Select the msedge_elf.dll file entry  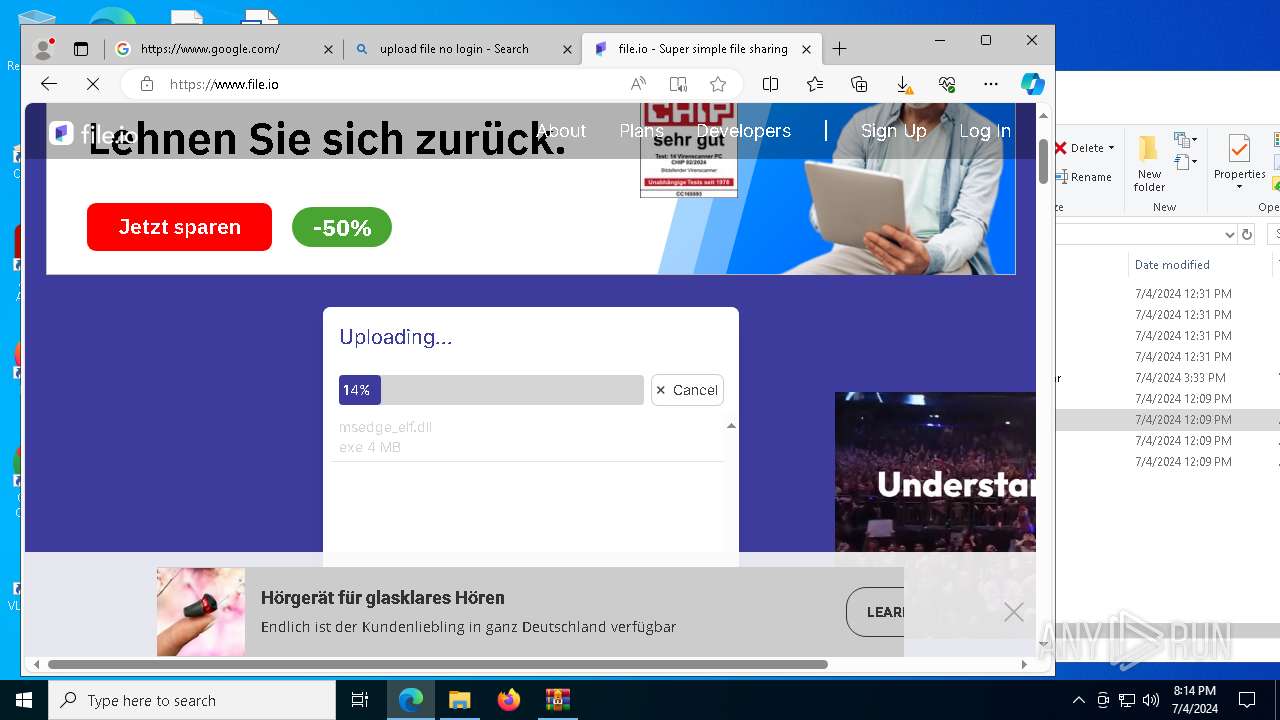(528, 437)
